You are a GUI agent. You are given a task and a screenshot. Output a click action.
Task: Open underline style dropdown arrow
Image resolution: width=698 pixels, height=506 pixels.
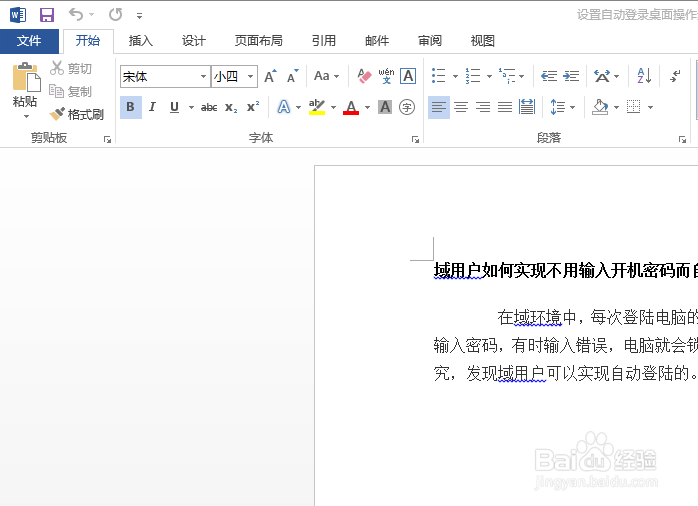click(x=191, y=108)
